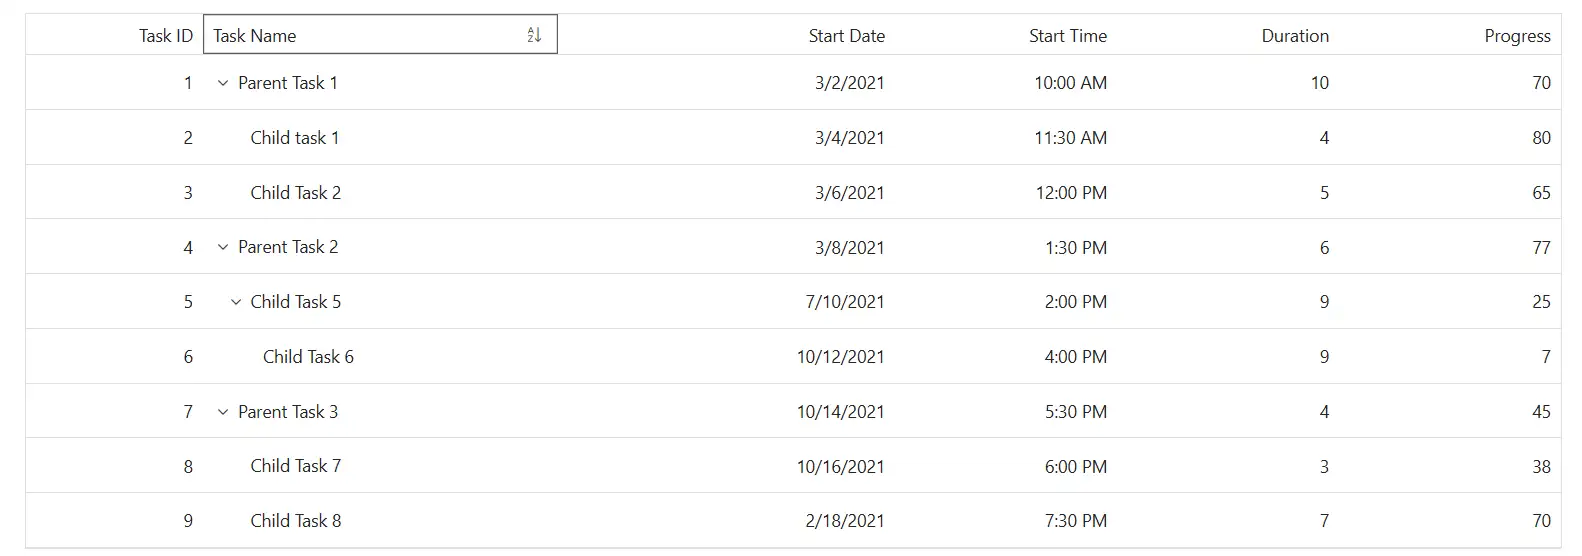The width and height of the screenshot is (1582, 556).
Task: Select the Child task 1 row
Action: coord(793,138)
